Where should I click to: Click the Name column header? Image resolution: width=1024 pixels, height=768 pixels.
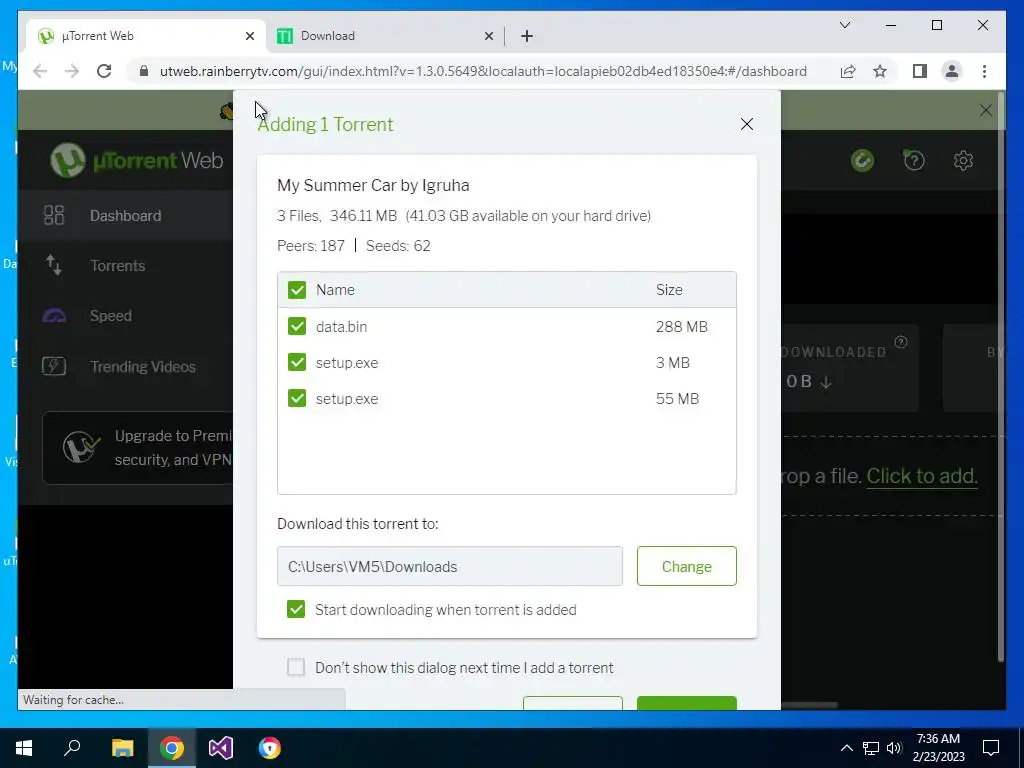(335, 290)
